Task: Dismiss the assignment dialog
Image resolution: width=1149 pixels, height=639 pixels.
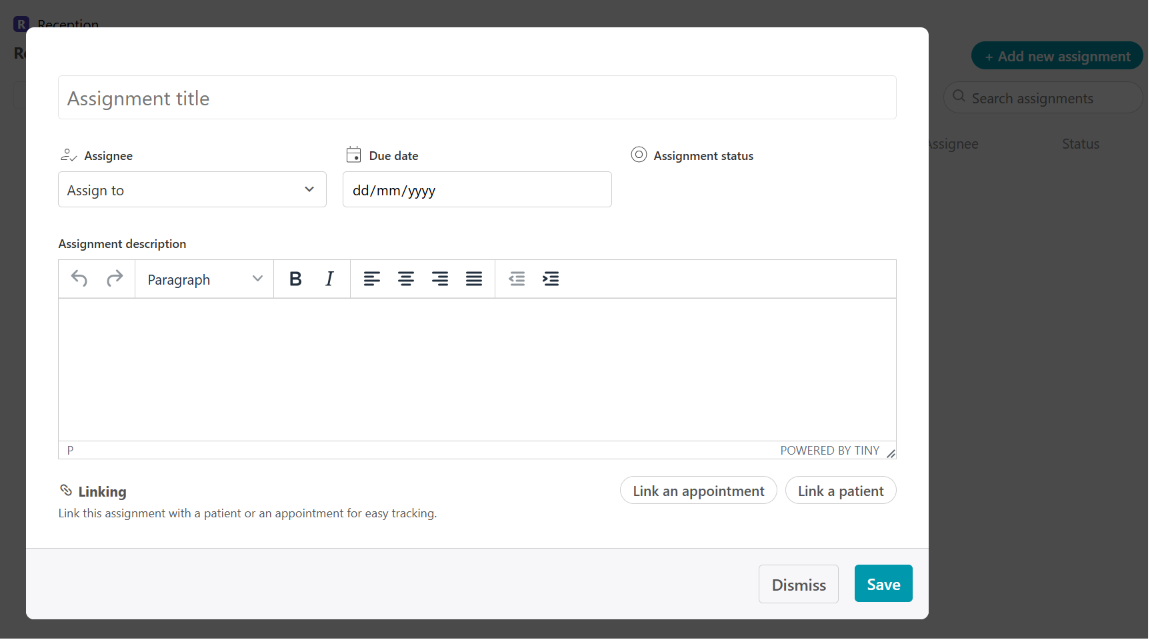Action: [799, 584]
